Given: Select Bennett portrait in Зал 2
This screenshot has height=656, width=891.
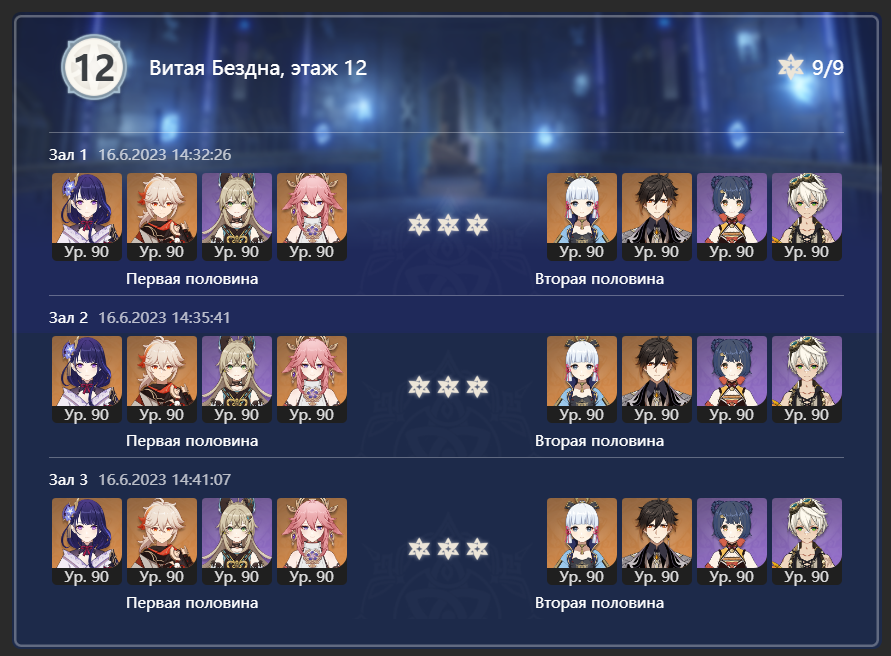Looking at the screenshot, I should [x=807, y=380].
